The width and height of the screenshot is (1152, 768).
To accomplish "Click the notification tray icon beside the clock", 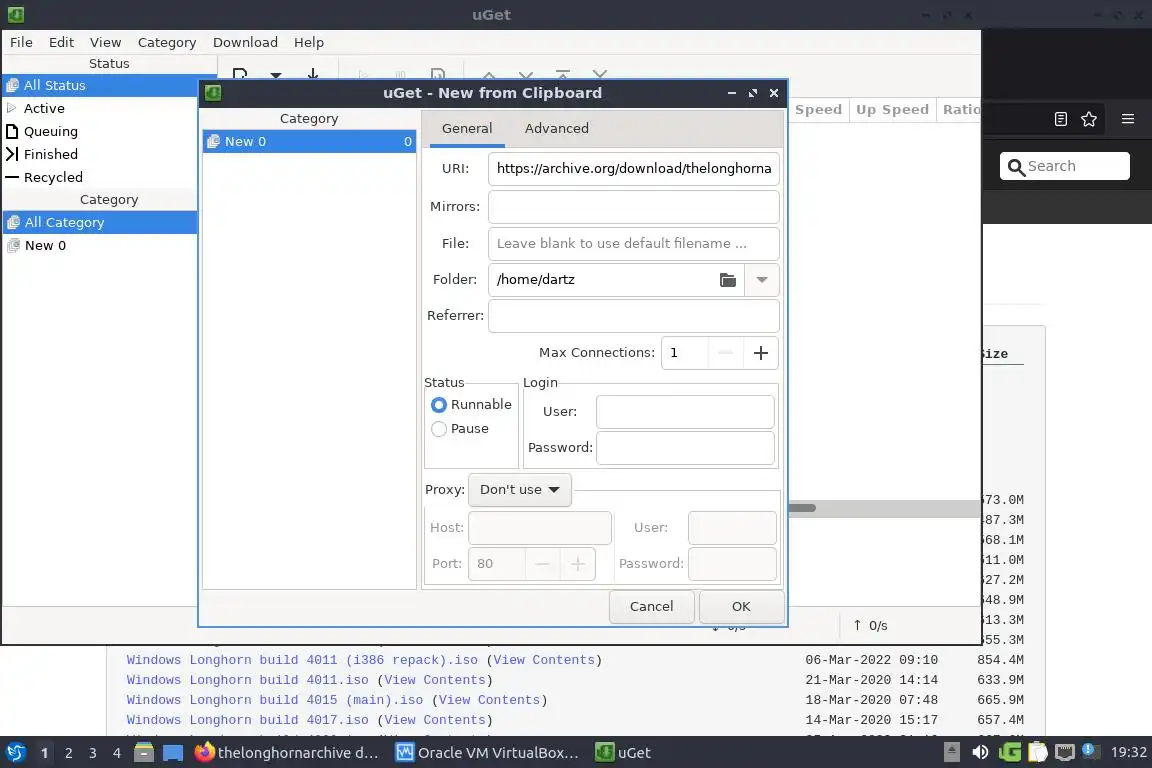I will click(x=1092, y=751).
